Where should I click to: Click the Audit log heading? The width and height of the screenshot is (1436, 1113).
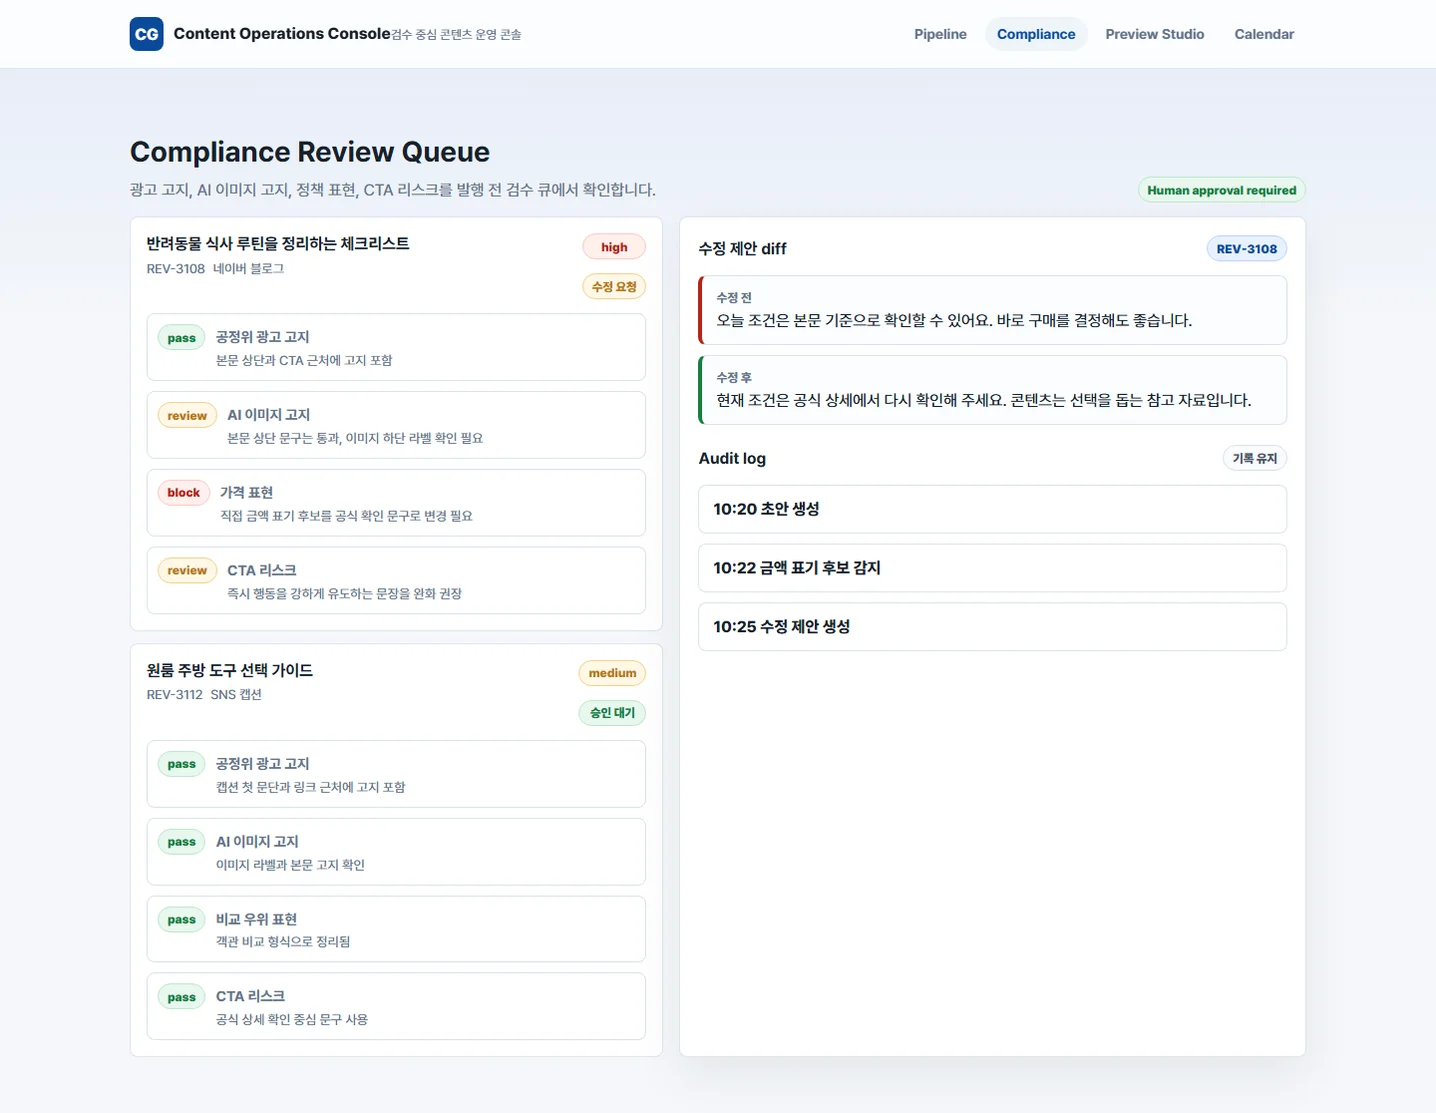coord(732,458)
